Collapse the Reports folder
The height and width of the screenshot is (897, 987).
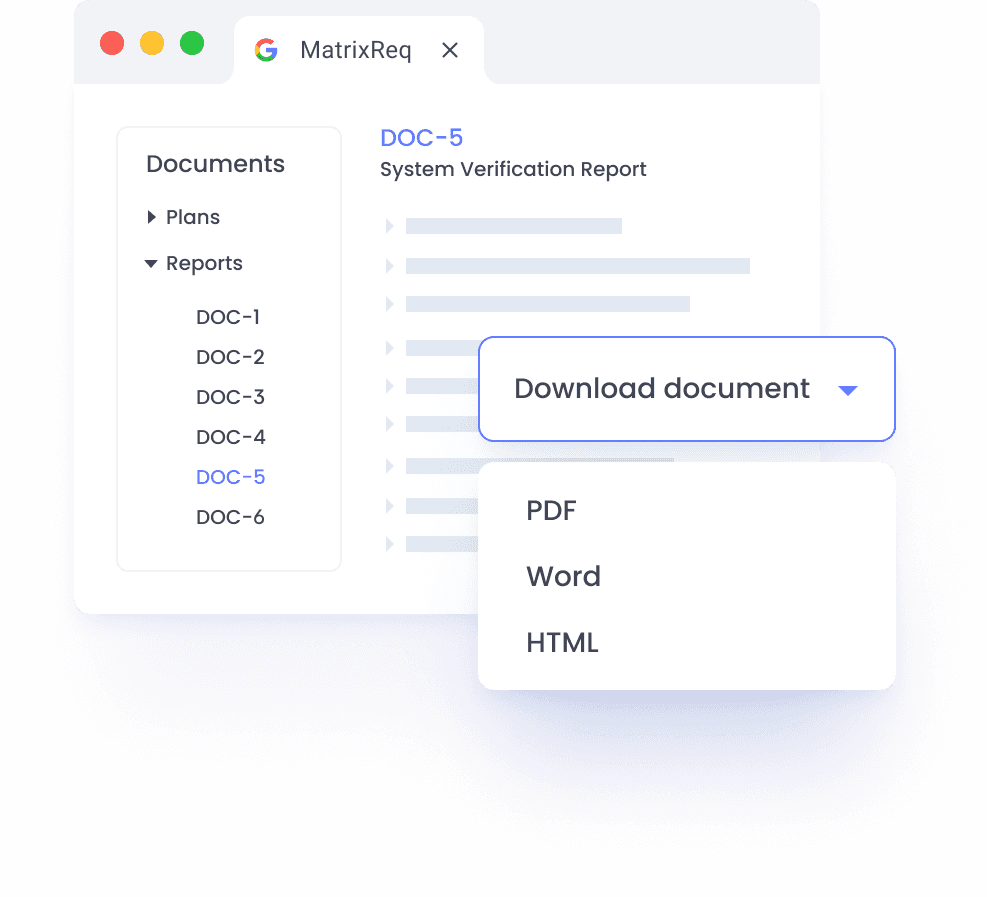coord(151,264)
